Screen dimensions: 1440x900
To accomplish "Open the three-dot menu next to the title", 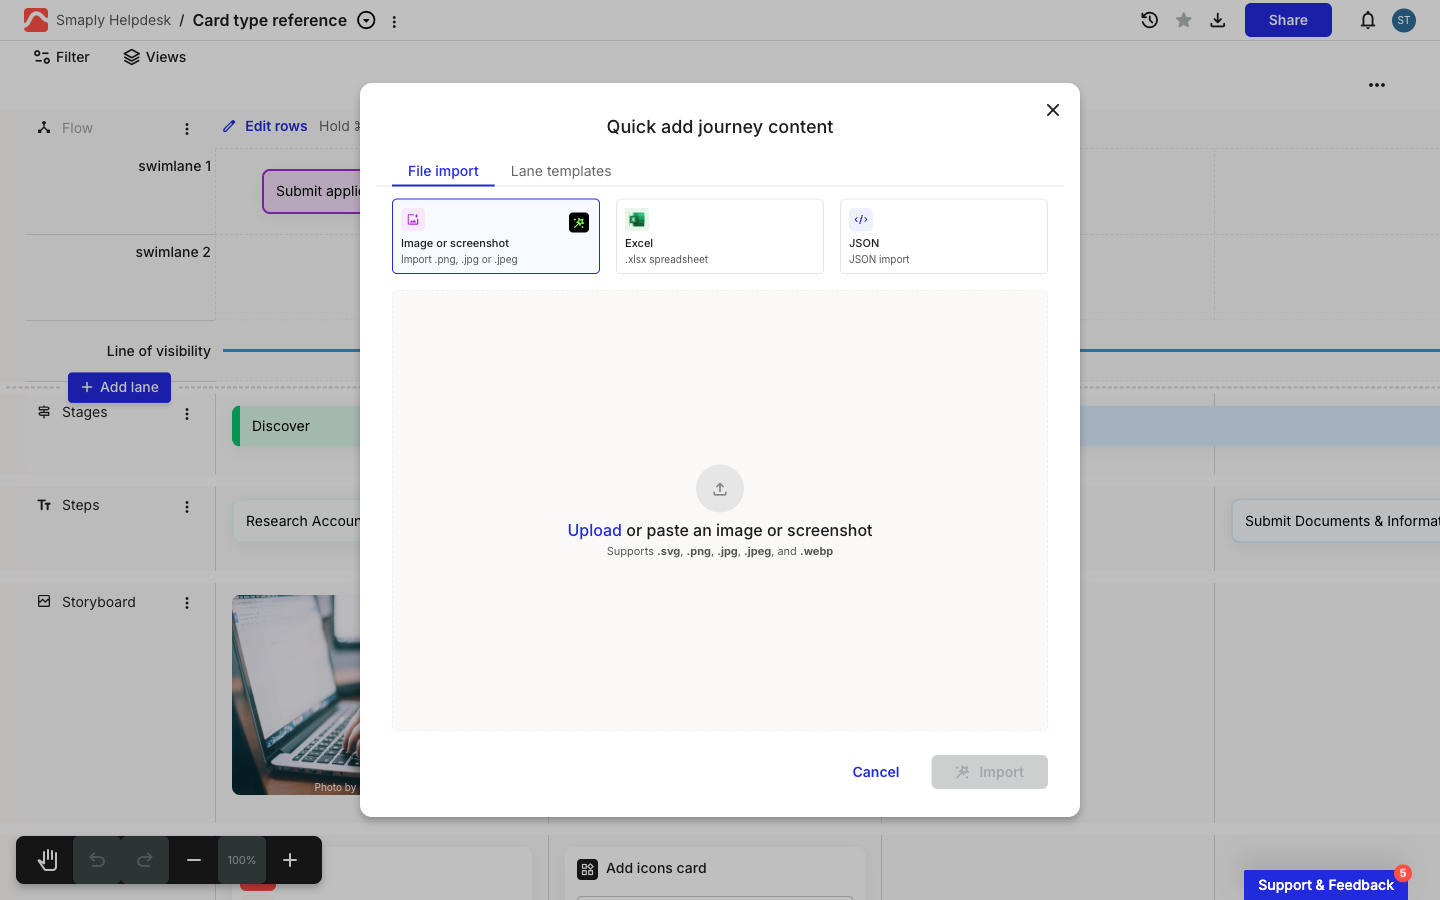I will tap(394, 21).
